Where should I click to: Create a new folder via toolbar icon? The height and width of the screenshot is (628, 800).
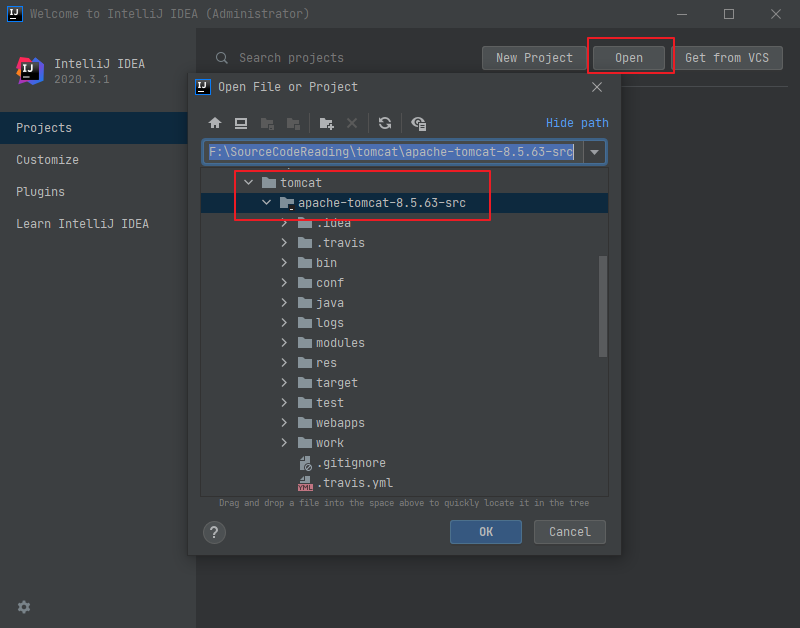click(x=327, y=123)
